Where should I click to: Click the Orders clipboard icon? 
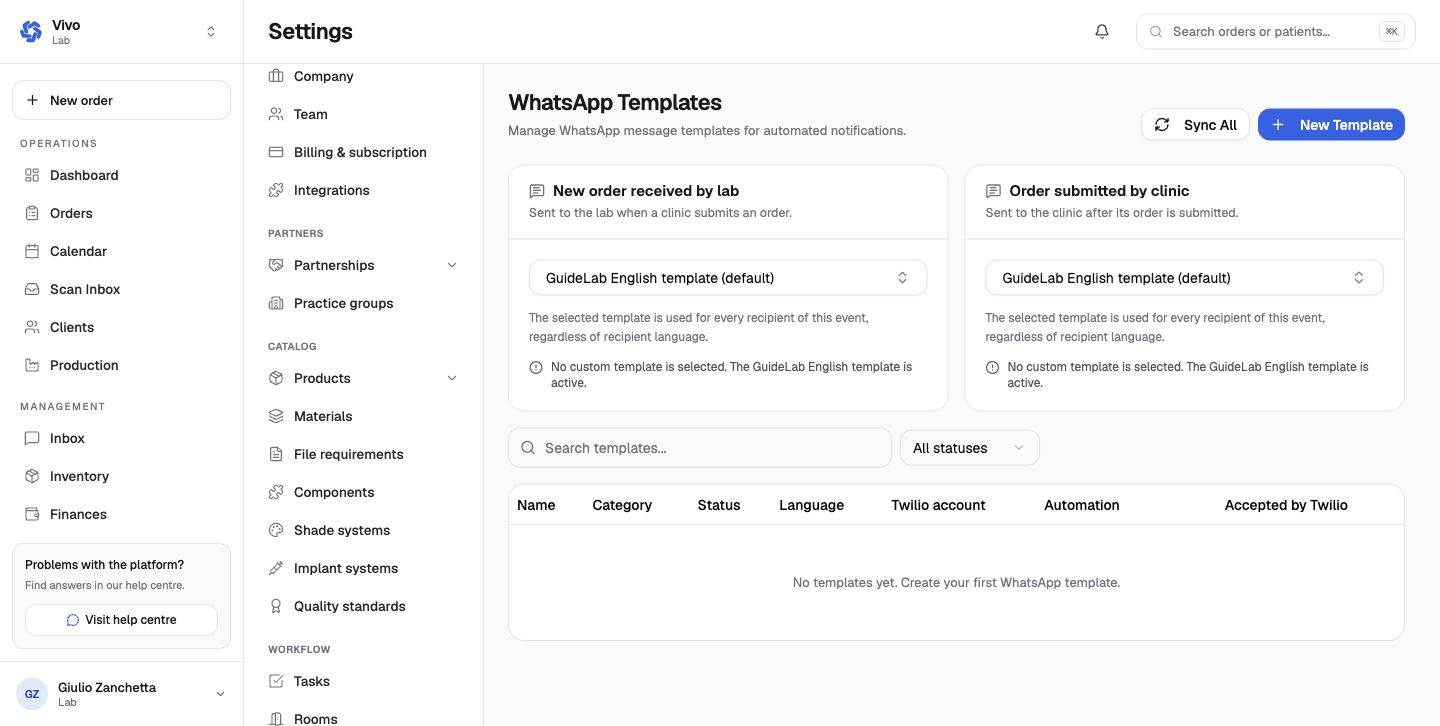pyautogui.click(x=31, y=213)
